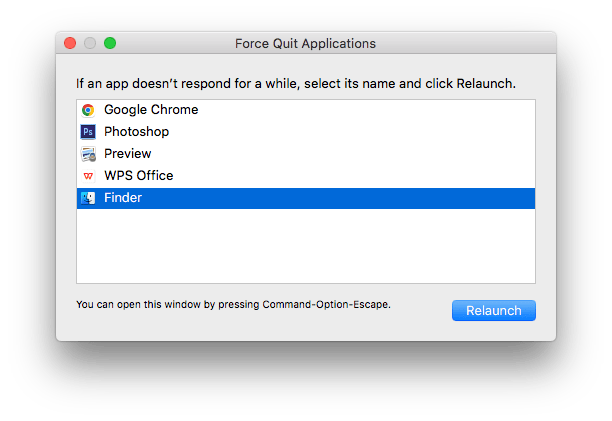Click the red WPS Office icon
This screenshot has width=612, height=421.
(x=88, y=176)
